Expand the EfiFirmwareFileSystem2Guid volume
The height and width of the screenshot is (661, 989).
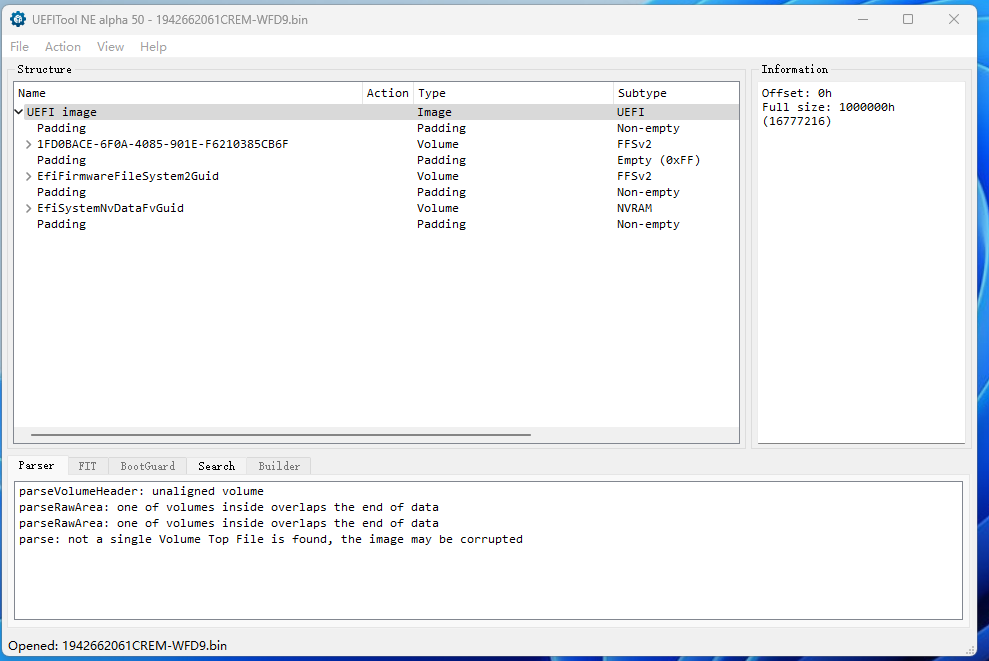coord(28,177)
